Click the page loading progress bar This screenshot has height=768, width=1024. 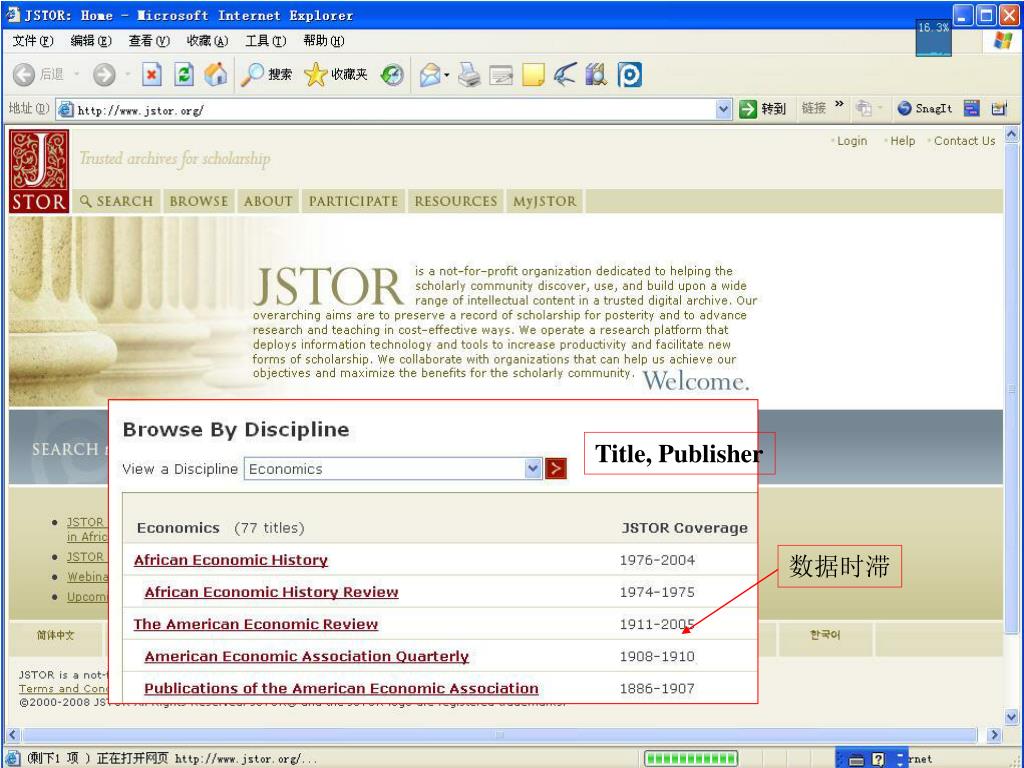coord(690,759)
